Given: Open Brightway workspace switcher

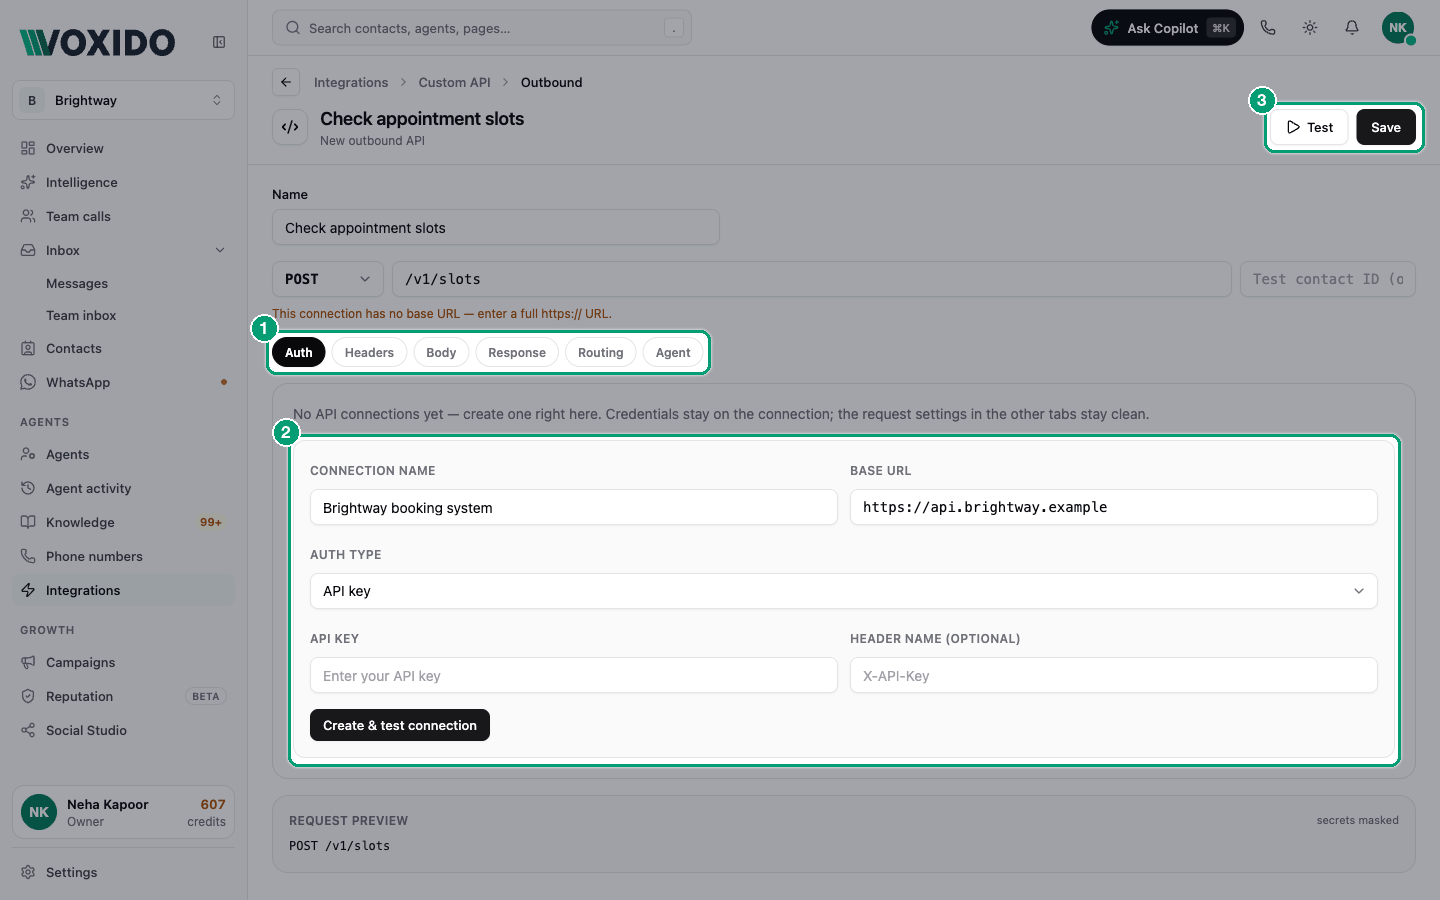Looking at the screenshot, I should [123, 100].
